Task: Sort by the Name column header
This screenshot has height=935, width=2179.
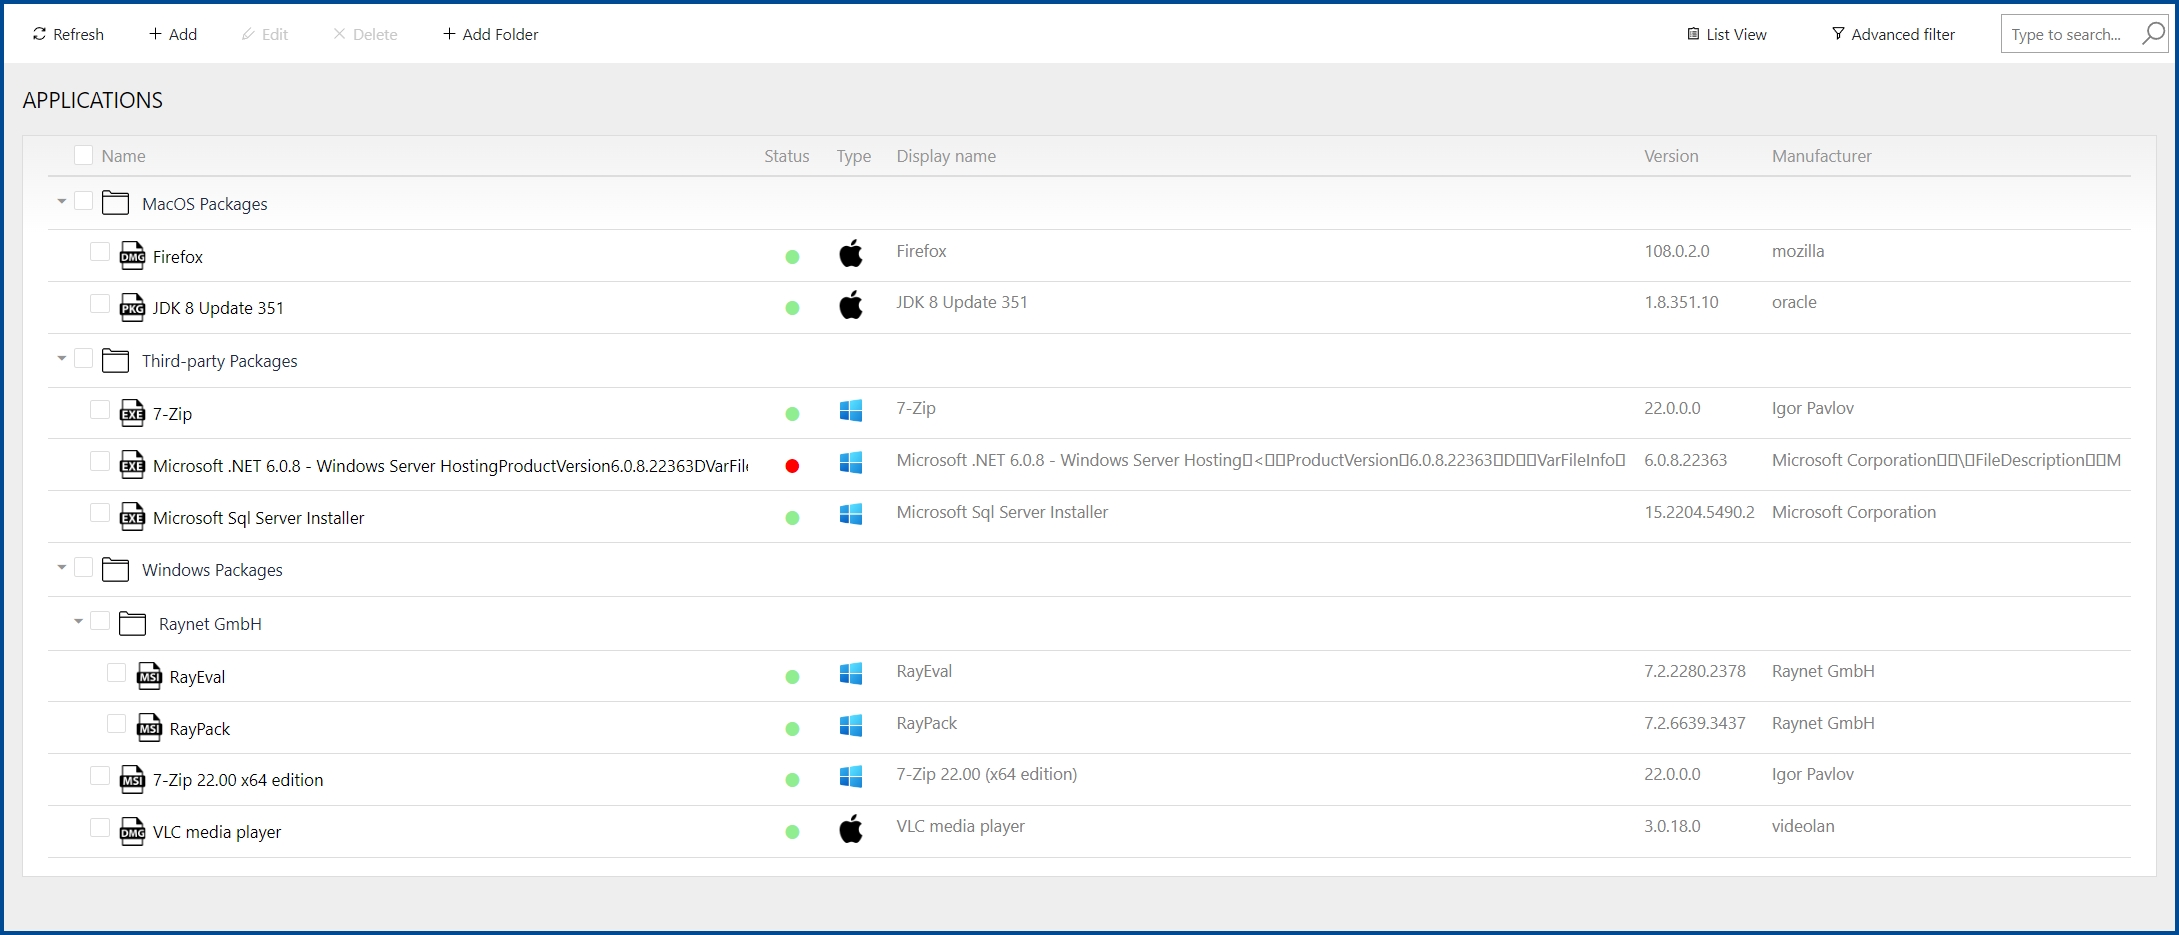Action: pos(123,156)
